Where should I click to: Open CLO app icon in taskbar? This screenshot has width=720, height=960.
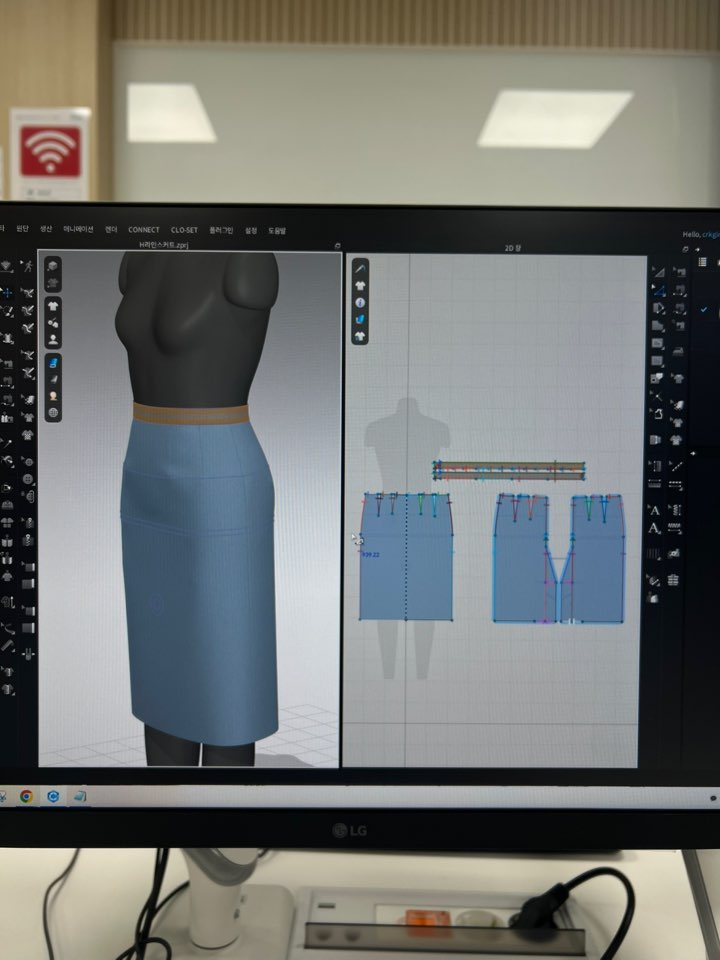coord(53,797)
